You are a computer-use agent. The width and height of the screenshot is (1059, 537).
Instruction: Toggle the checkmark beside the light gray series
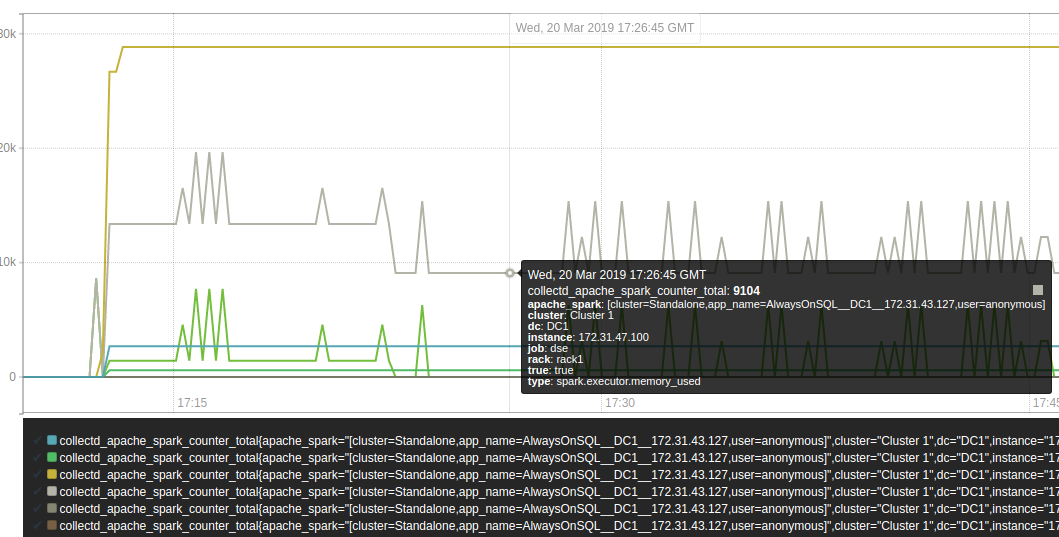tap(38, 491)
